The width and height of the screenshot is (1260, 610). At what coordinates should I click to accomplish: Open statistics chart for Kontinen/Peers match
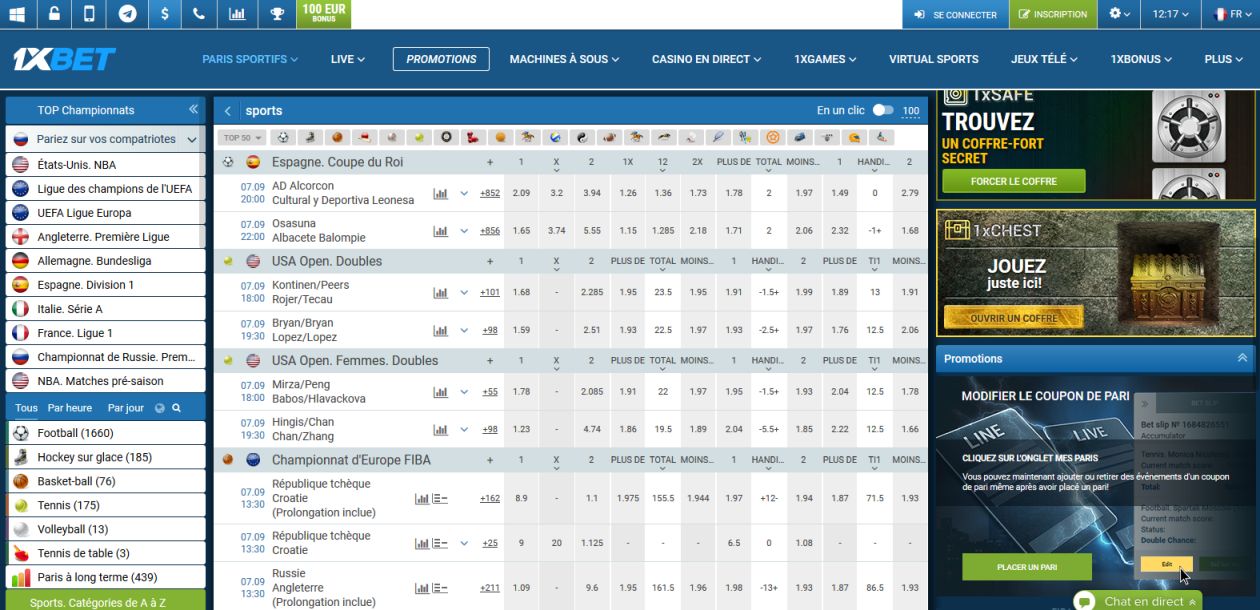point(440,293)
